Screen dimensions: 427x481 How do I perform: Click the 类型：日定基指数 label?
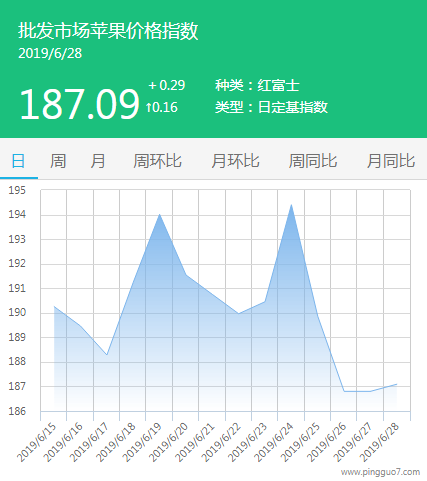click(271, 107)
